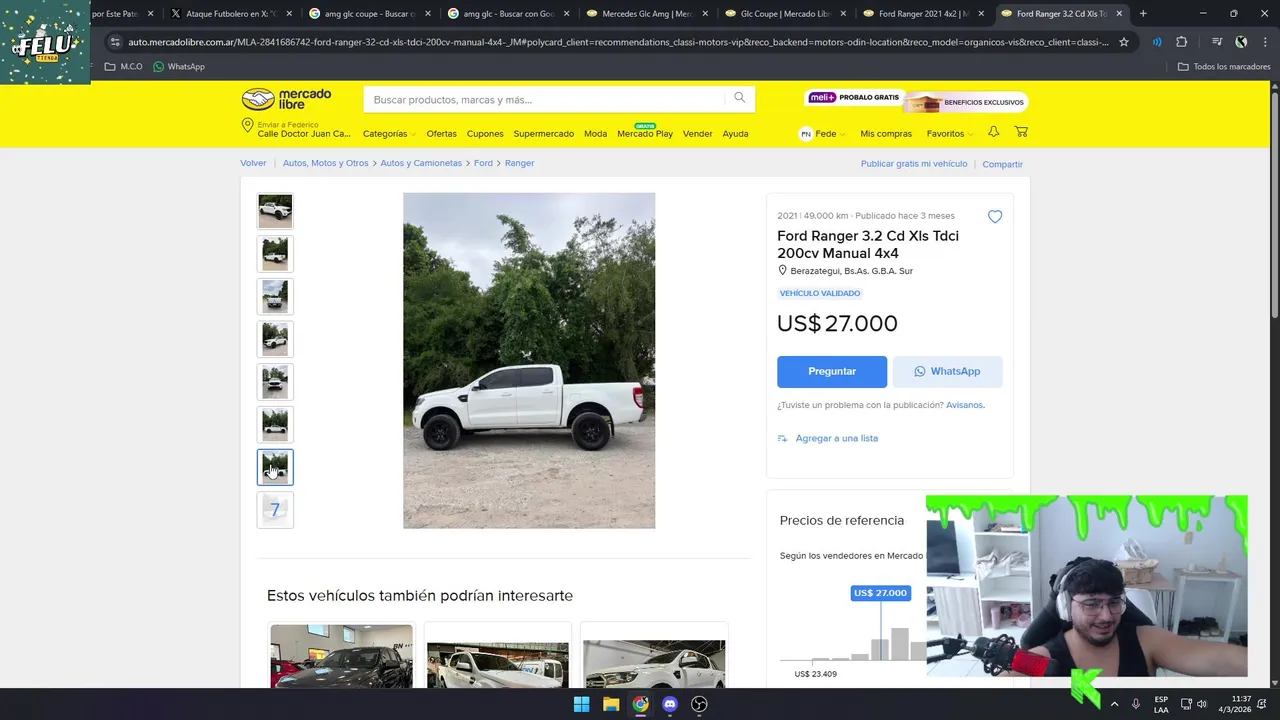Open Ayuda in the navigation menu
The width and height of the screenshot is (1280, 720).
point(735,133)
